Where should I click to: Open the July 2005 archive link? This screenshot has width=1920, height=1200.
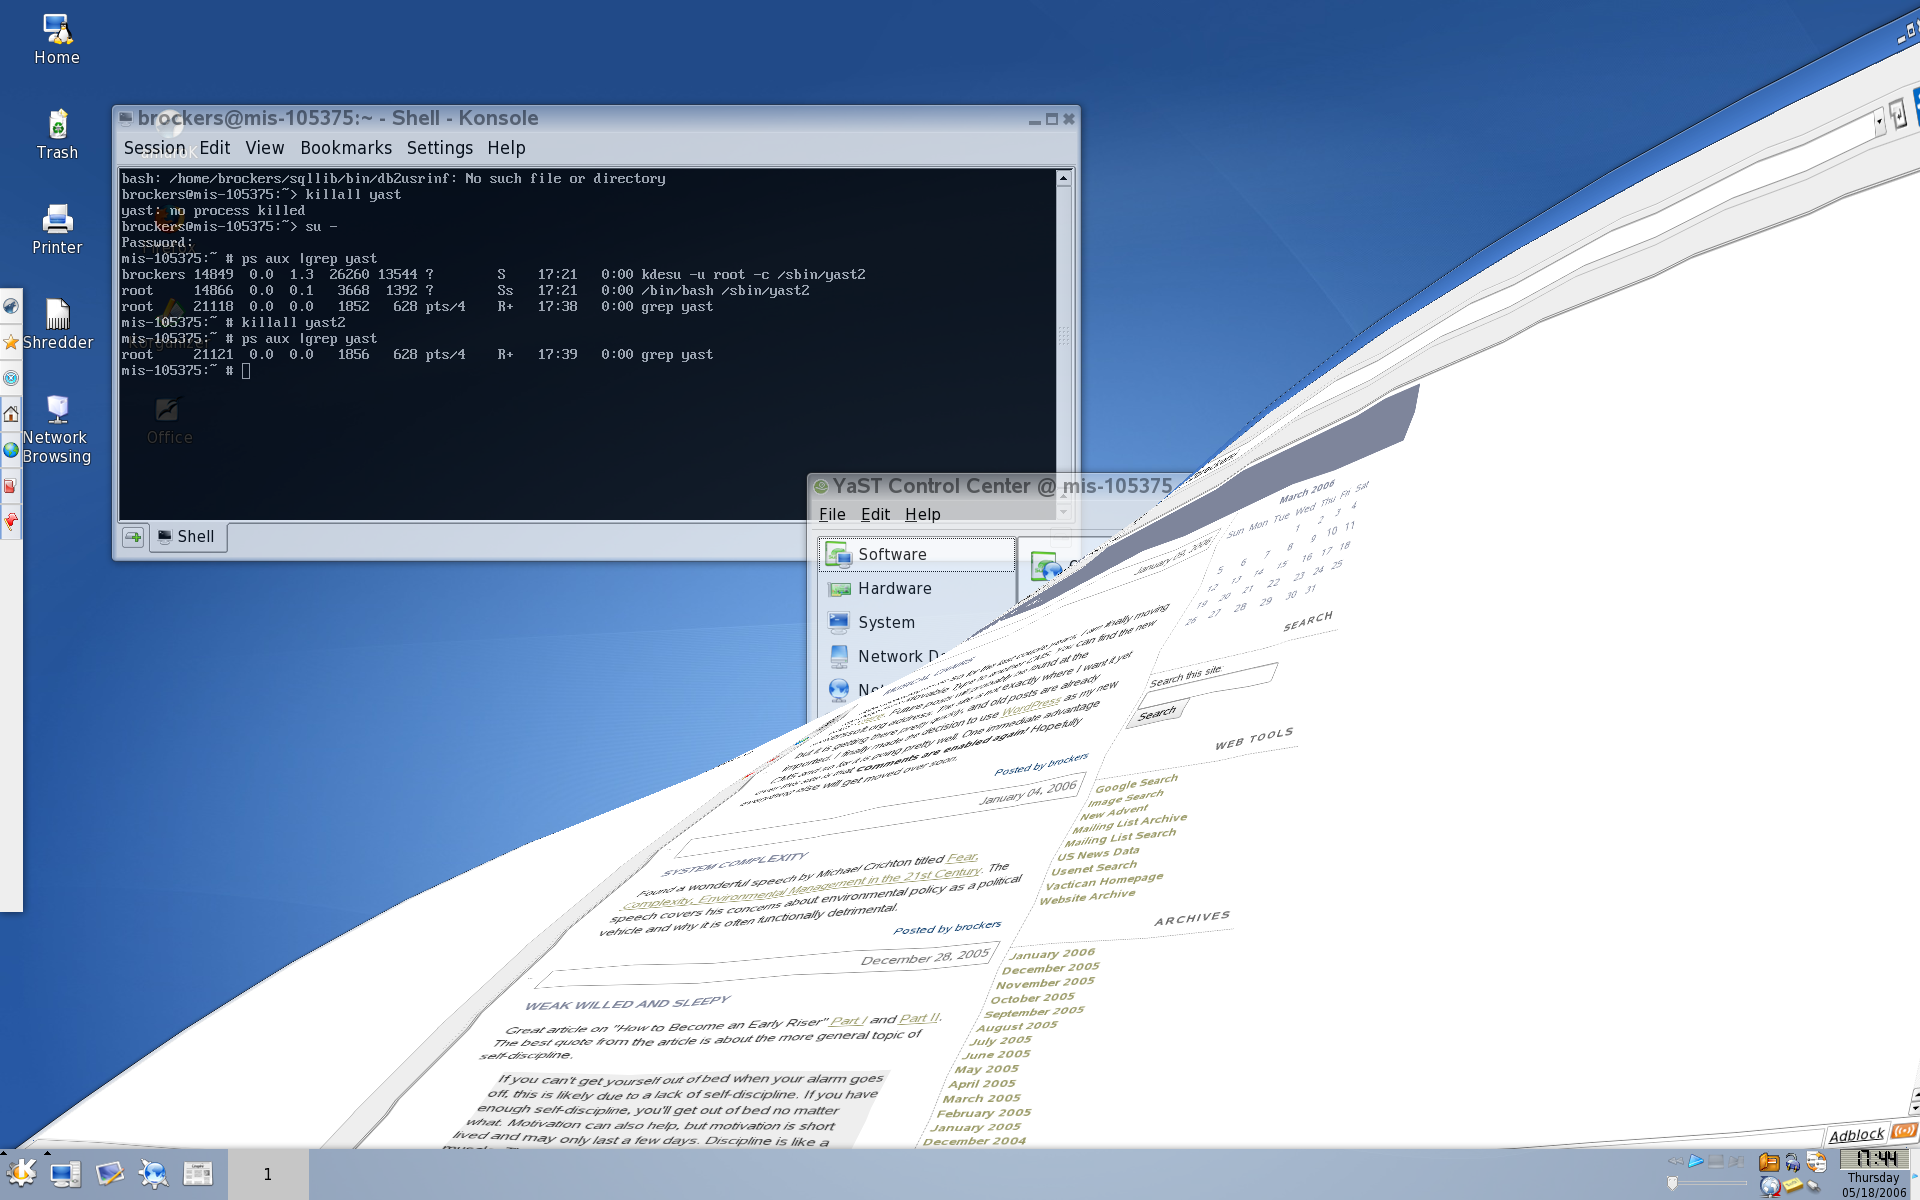tap(1000, 1040)
